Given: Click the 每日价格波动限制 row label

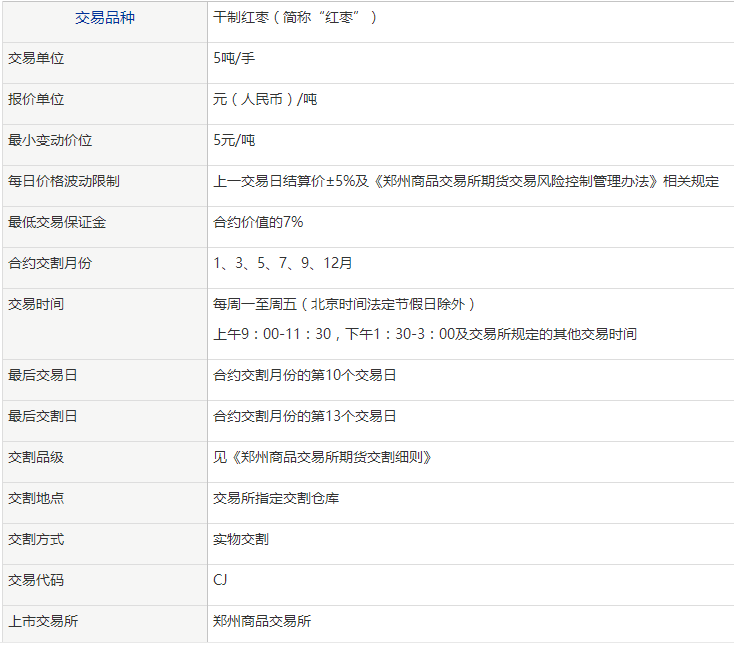Looking at the screenshot, I should pos(64,181).
